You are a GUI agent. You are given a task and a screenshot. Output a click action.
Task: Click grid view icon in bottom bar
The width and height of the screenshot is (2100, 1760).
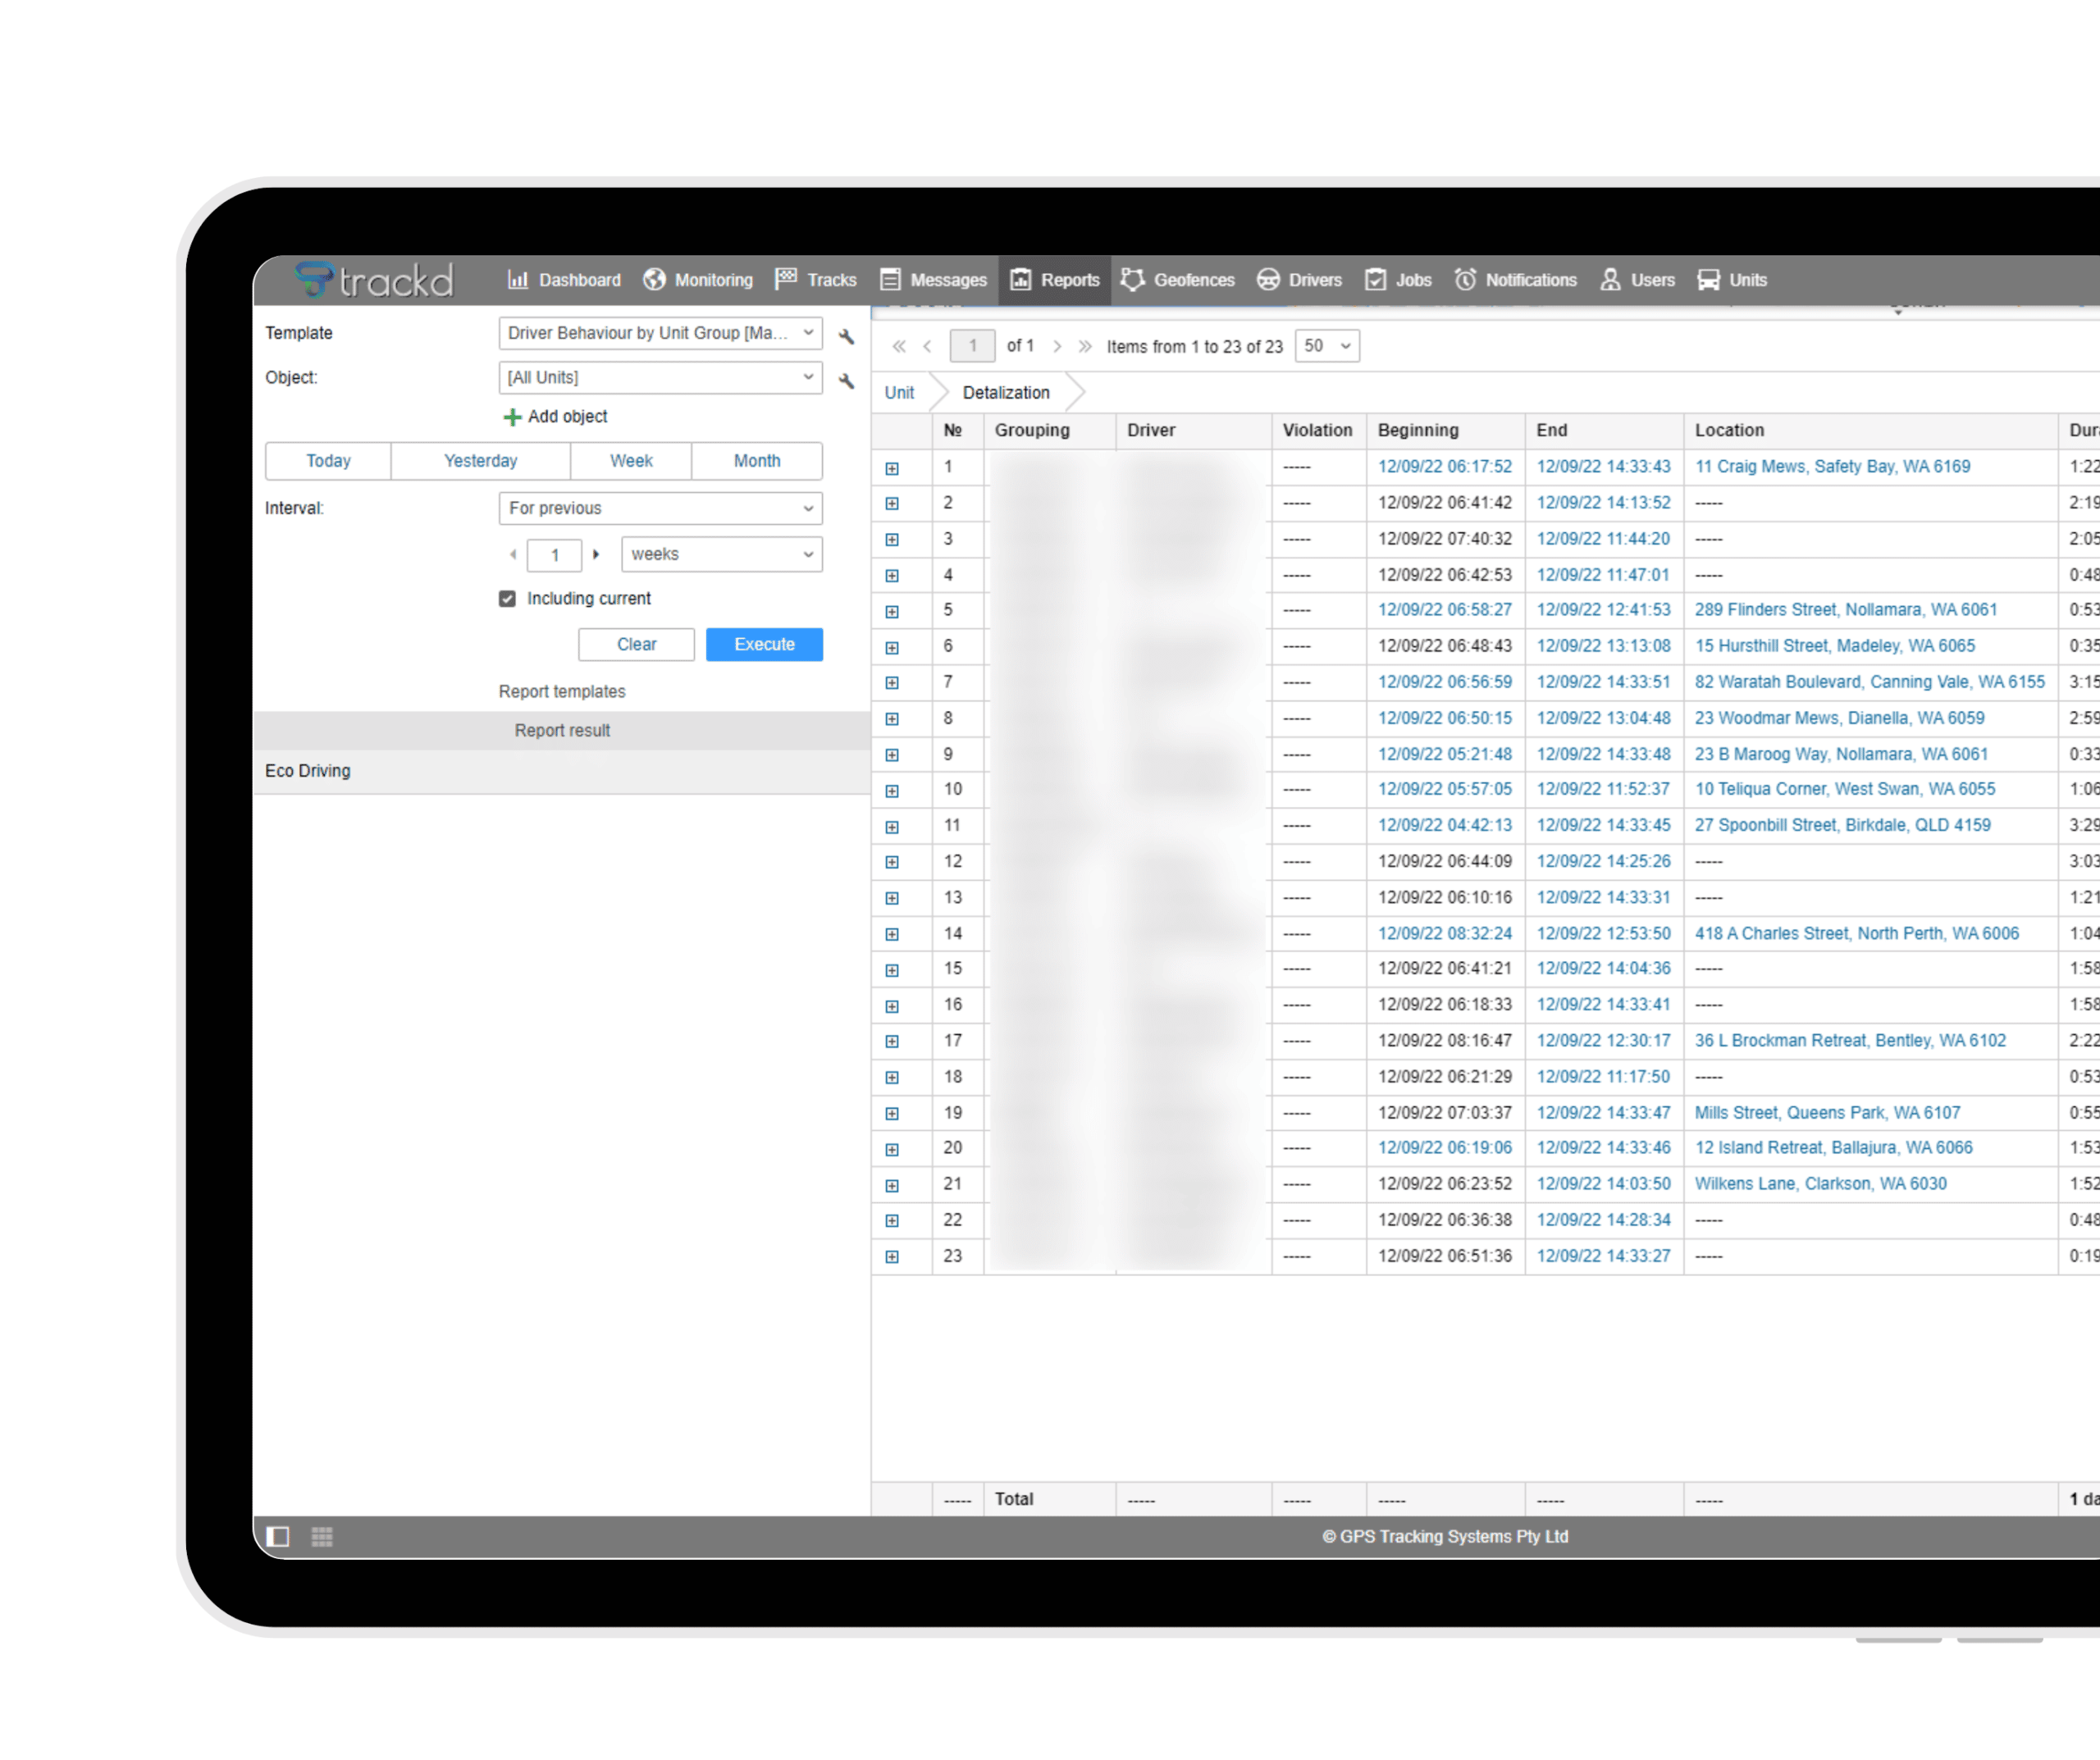coord(322,1536)
